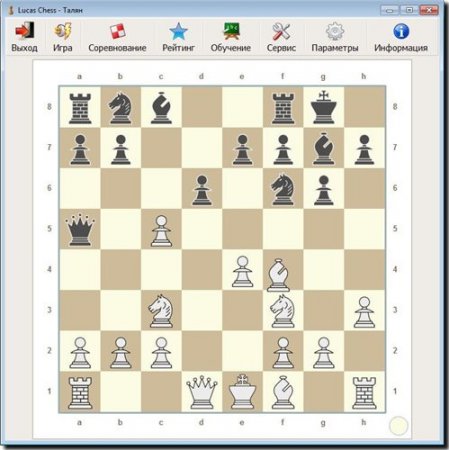Screen dimensions: 449x450
Task: Click the empty g1 square
Action: coord(323,391)
